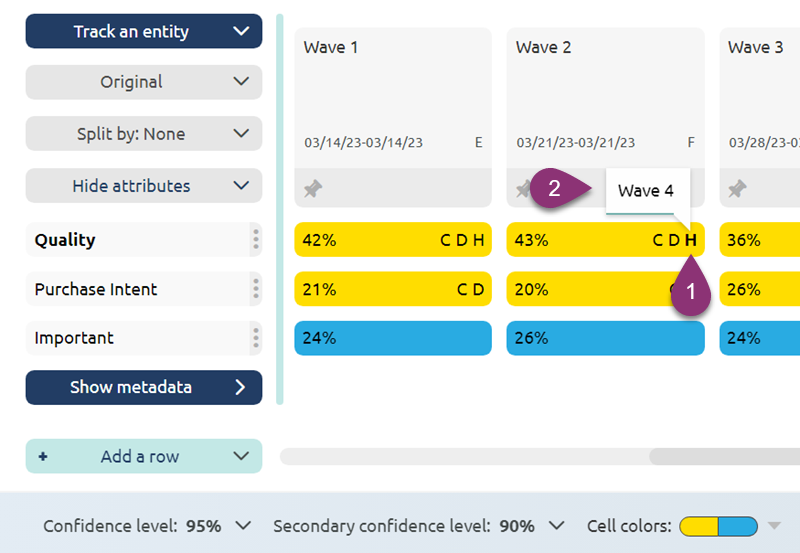
Task: Open Purchase Intent row options dots
Action: tap(256, 289)
